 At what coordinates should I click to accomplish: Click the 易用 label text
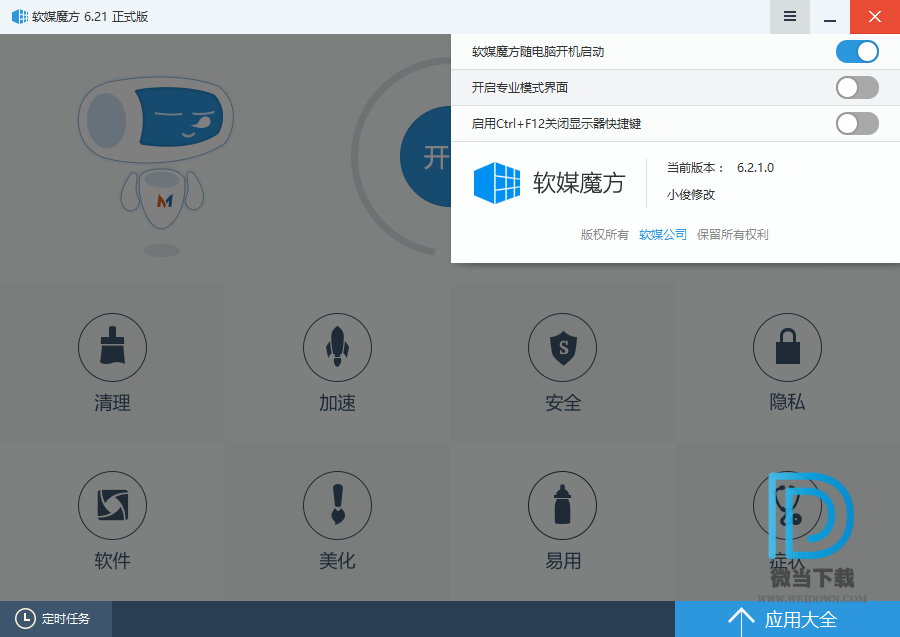(x=563, y=561)
